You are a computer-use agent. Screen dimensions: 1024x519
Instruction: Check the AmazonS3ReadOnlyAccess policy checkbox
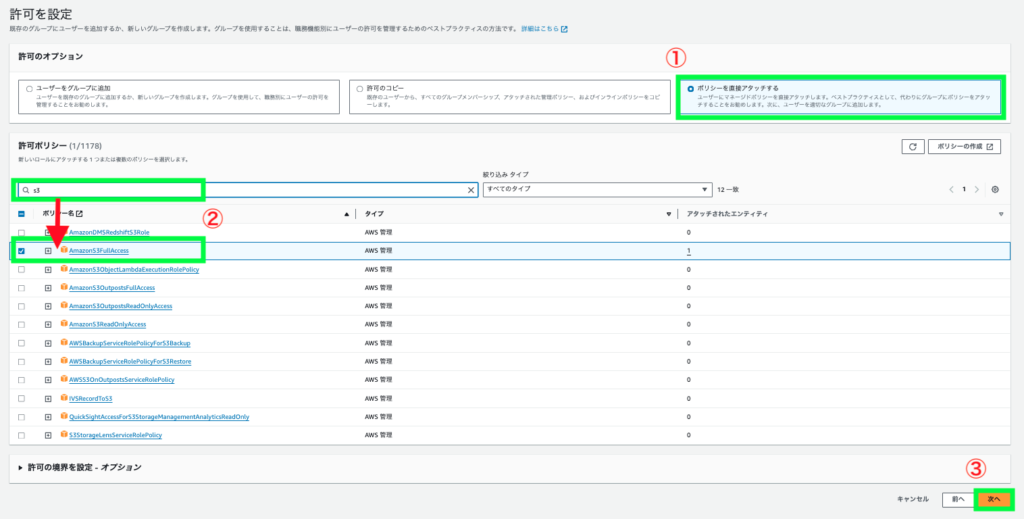(21, 325)
